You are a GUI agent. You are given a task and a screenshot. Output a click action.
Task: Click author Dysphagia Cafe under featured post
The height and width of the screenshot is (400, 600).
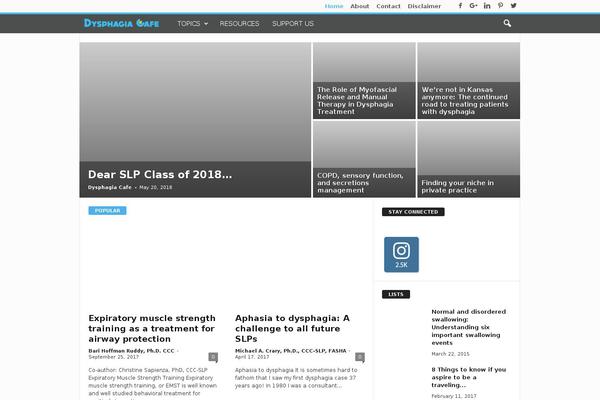click(109, 188)
